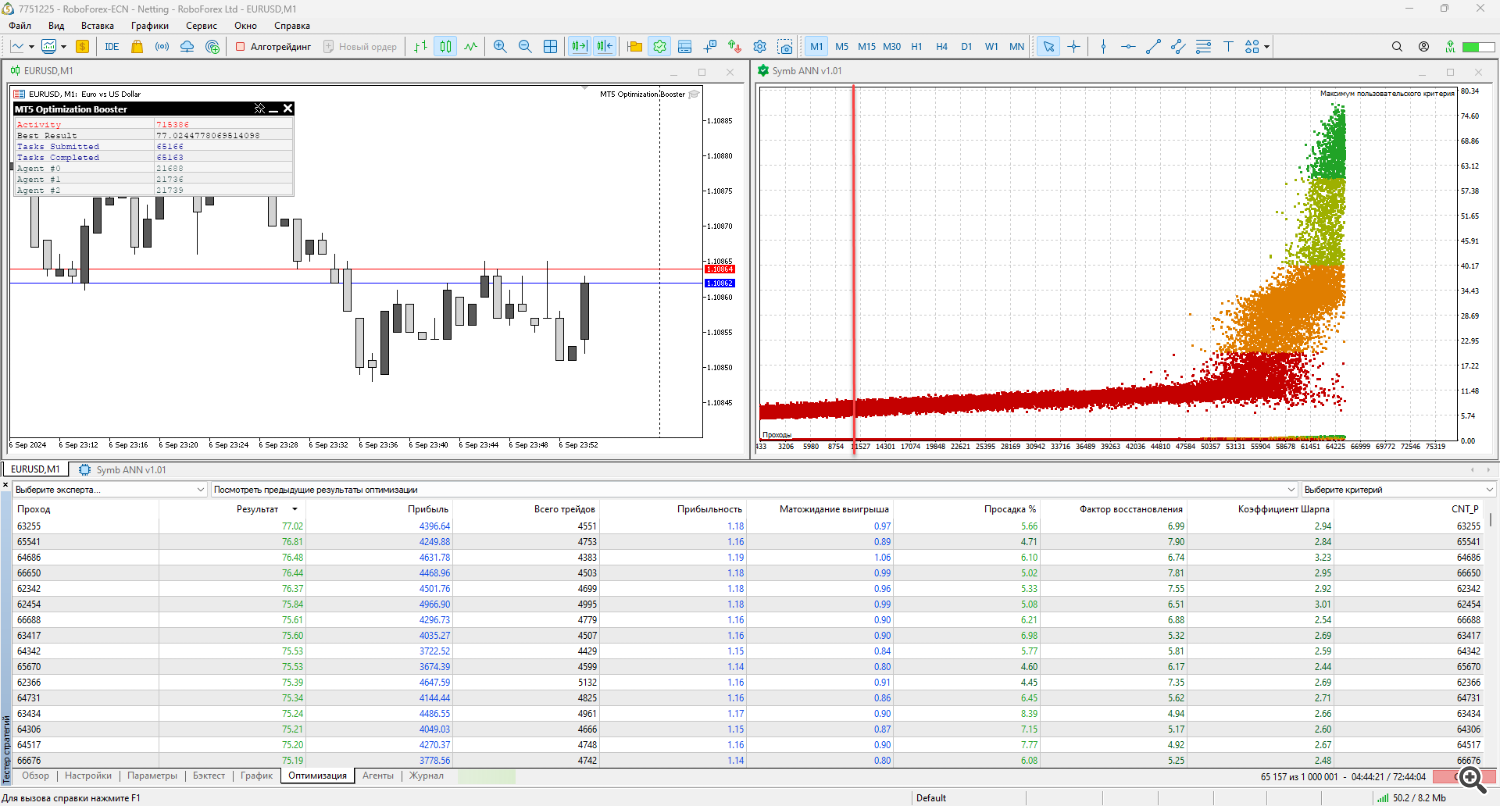This screenshot has height=806, width=1500.
Task: Select the crosshair cursor tool
Action: pos(1074,46)
